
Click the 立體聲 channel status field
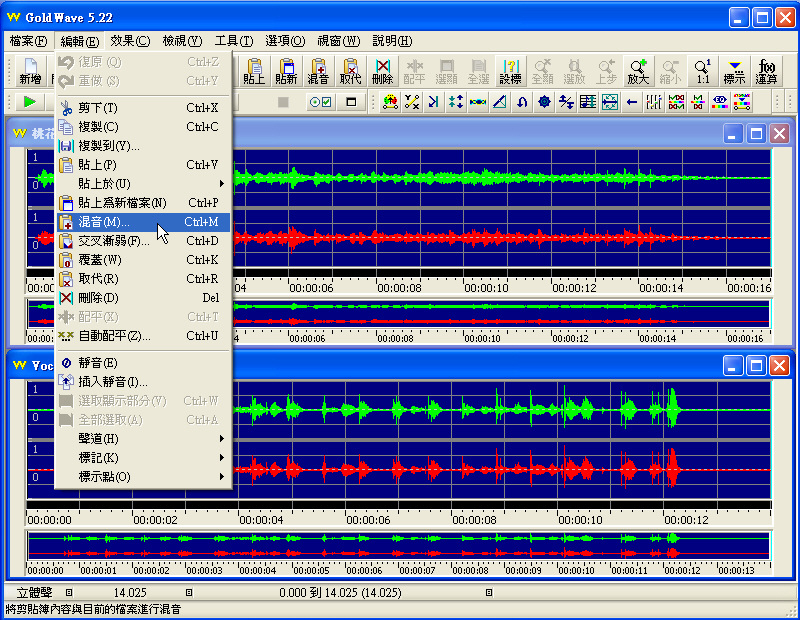(x=30, y=593)
